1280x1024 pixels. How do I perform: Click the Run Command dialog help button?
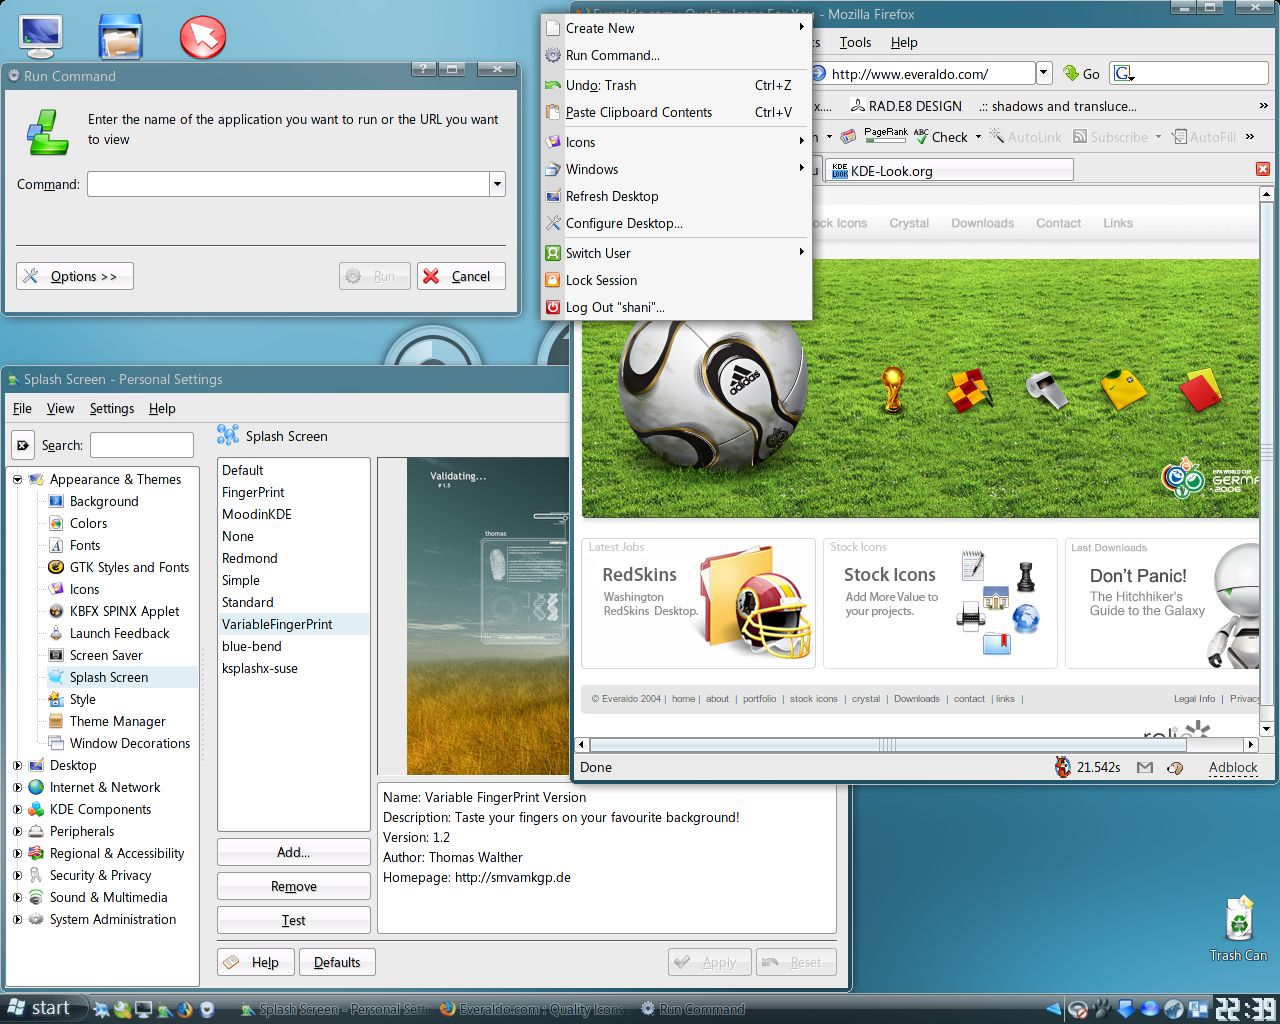click(424, 68)
